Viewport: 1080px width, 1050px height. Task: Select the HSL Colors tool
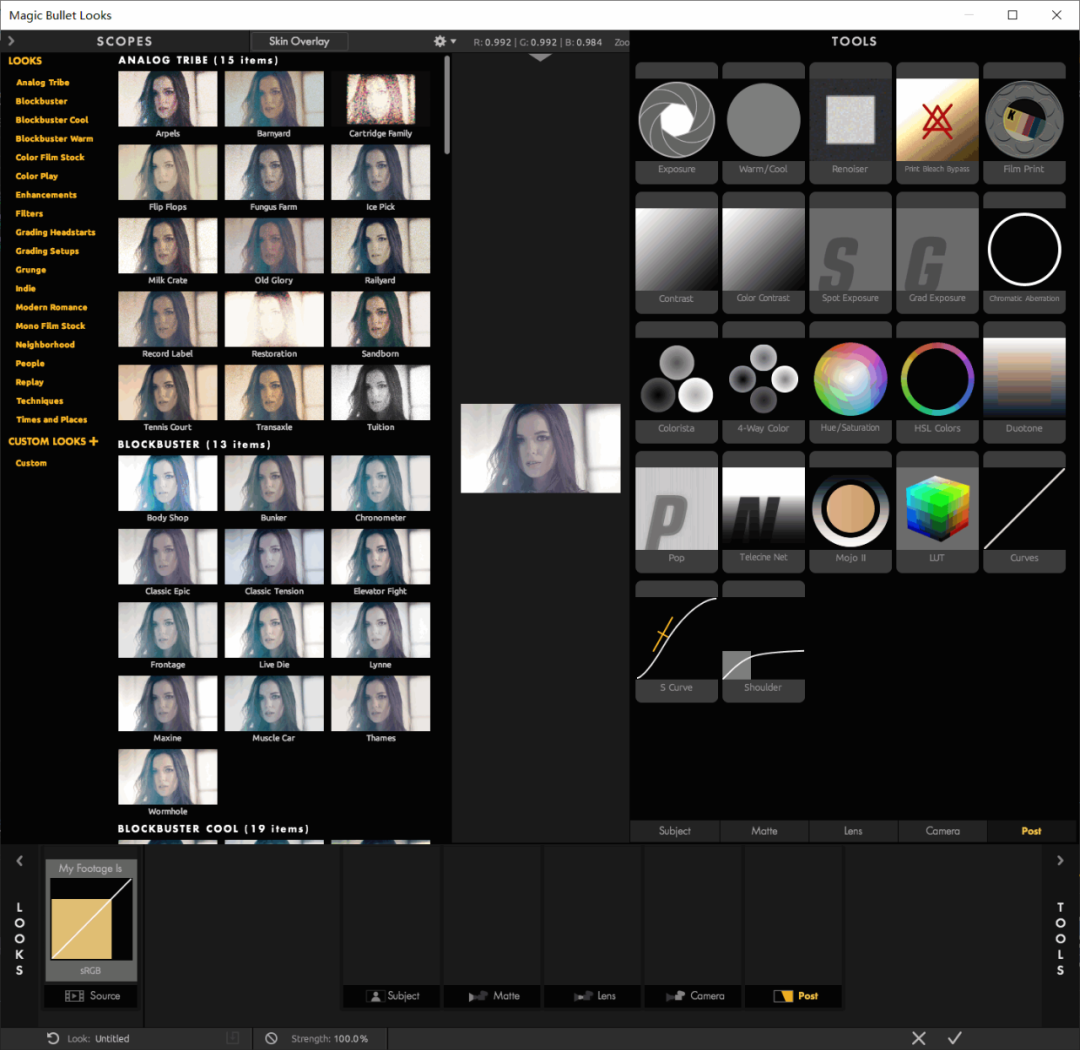pyautogui.click(x=937, y=382)
